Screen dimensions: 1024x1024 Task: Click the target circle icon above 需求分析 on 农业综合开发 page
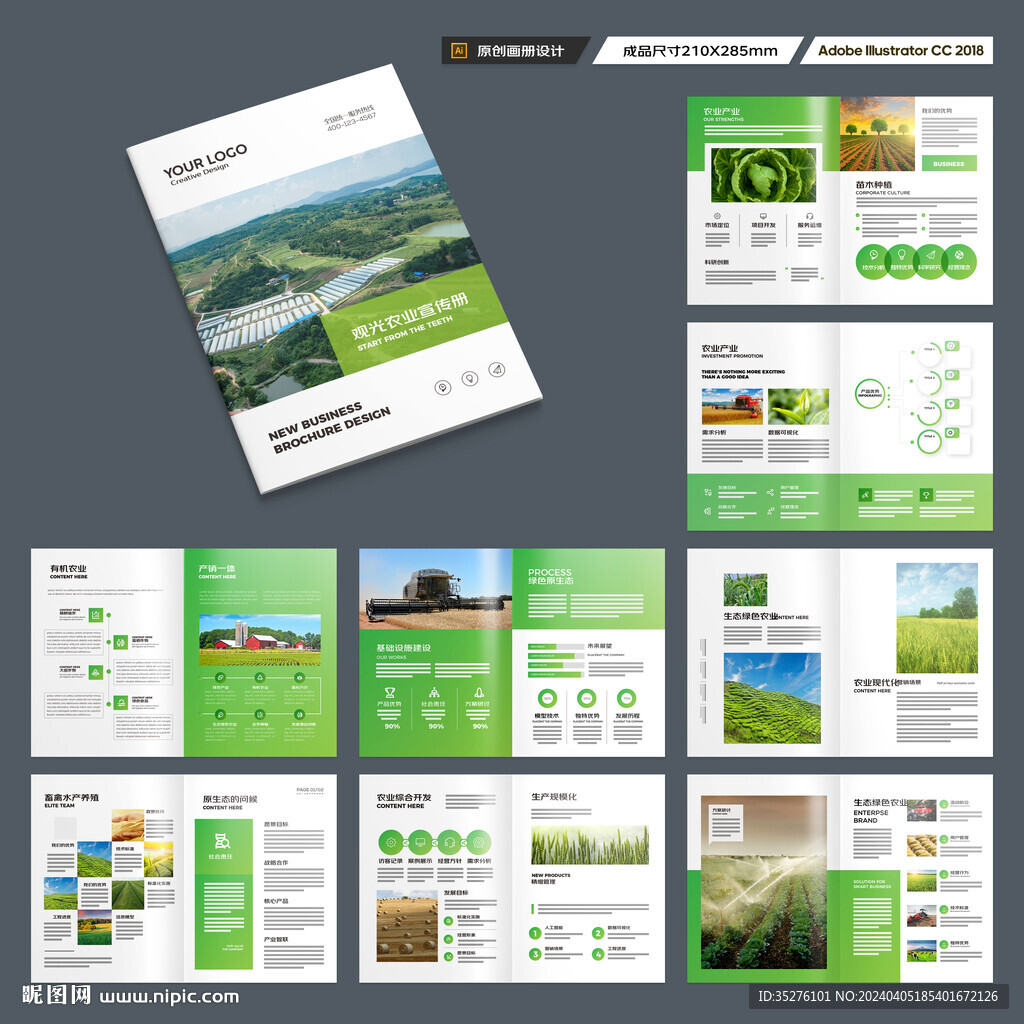479,842
